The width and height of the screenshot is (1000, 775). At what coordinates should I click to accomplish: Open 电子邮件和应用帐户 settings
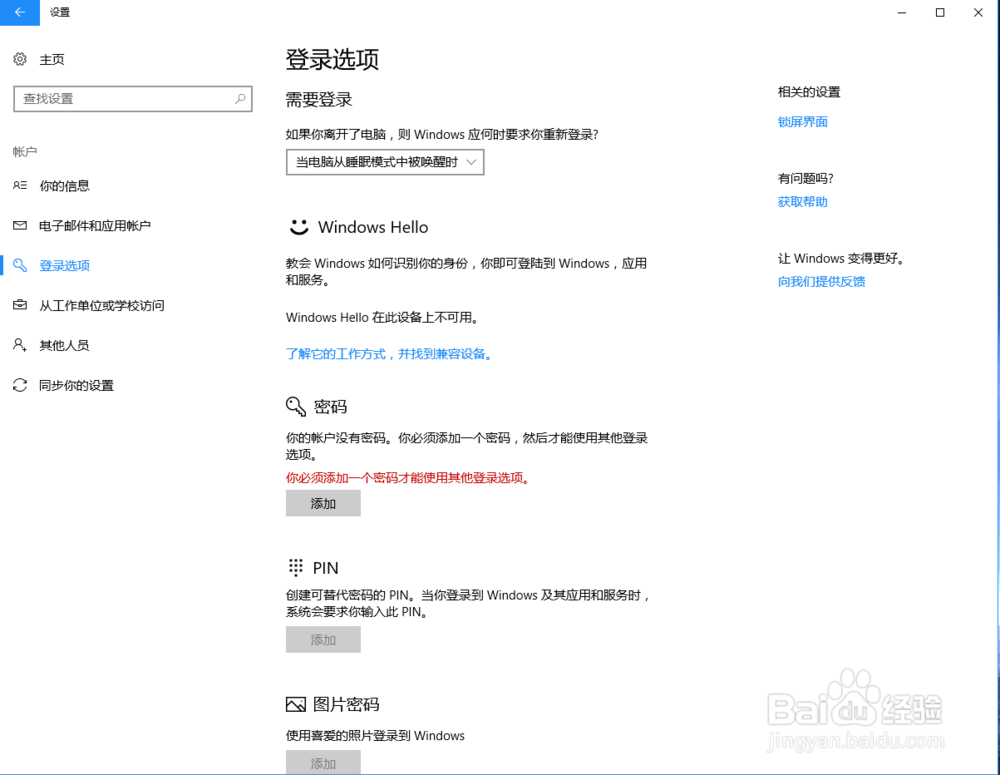95,225
